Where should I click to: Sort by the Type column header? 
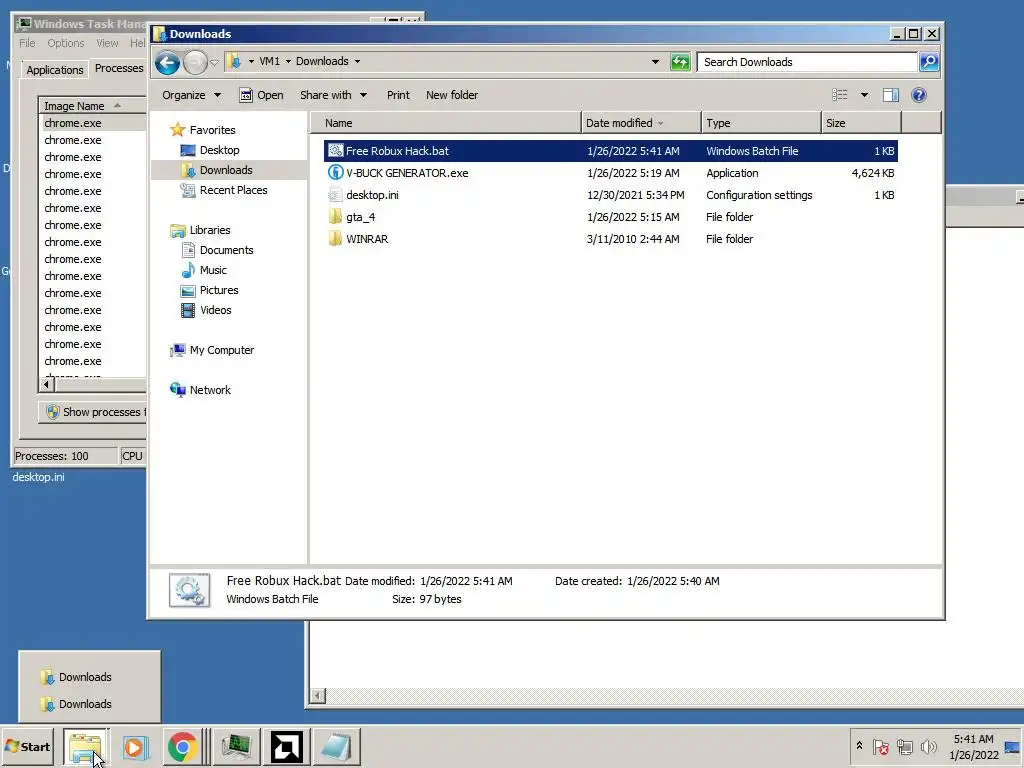click(761, 123)
